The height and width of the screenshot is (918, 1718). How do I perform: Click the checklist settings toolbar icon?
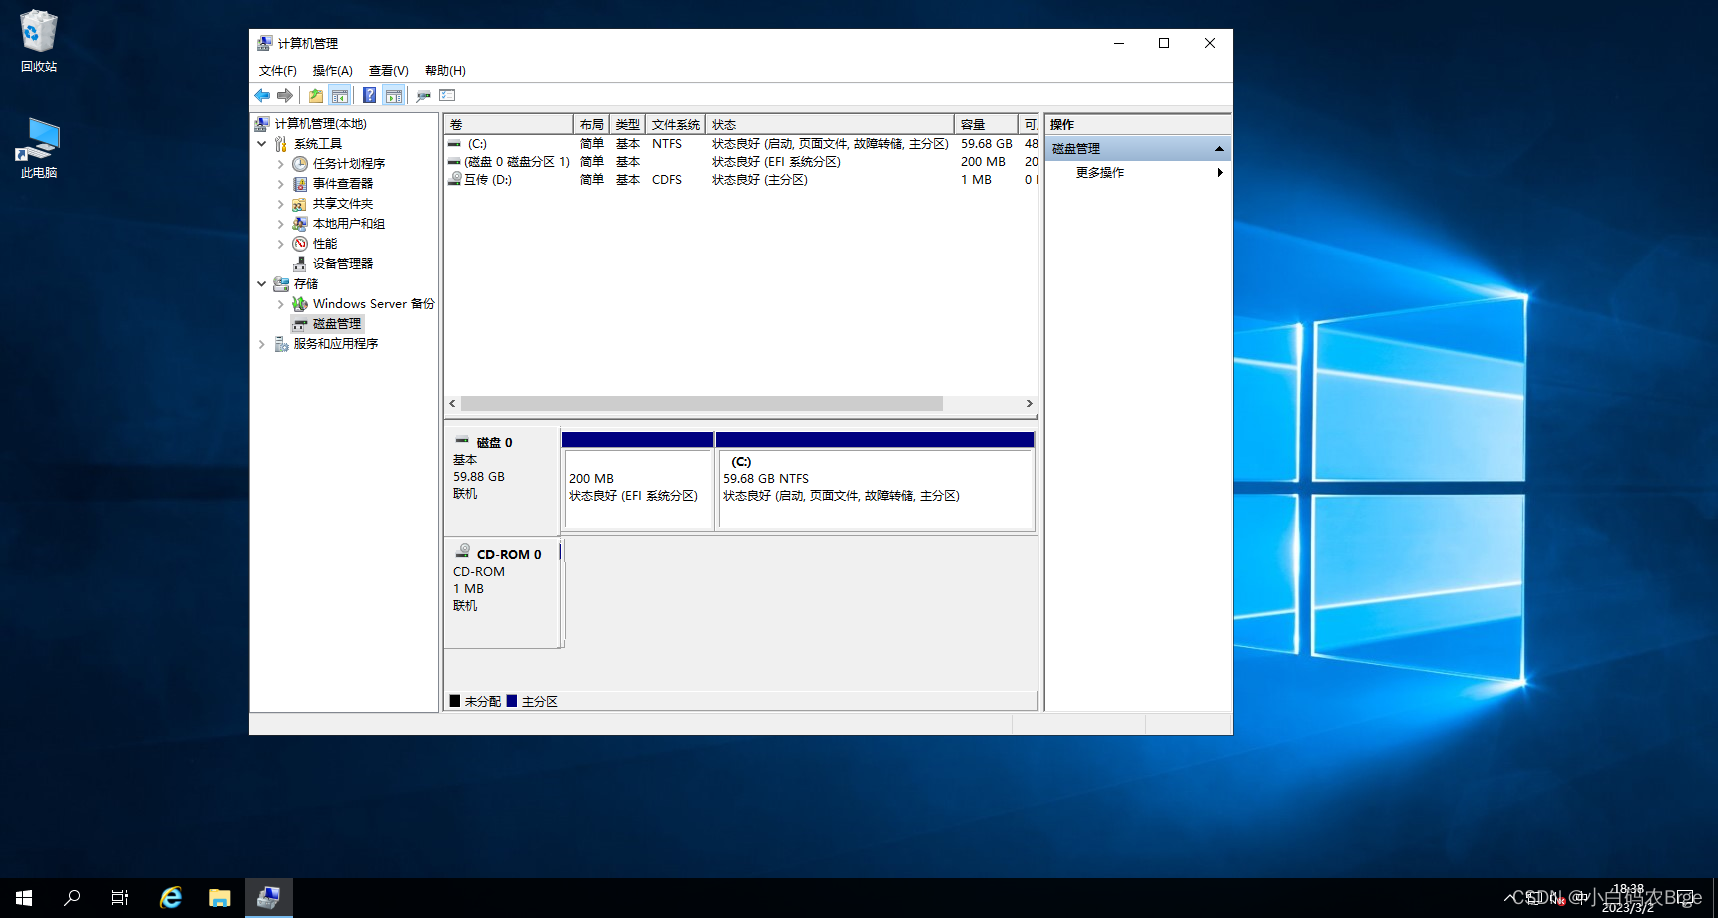coord(447,95)
